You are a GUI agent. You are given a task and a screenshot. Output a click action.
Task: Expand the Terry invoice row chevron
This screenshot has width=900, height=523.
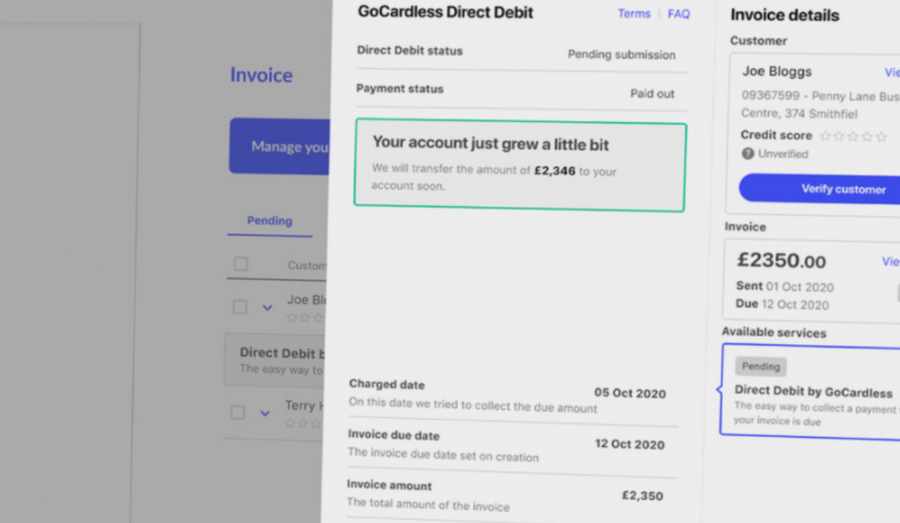coord(265,412)
